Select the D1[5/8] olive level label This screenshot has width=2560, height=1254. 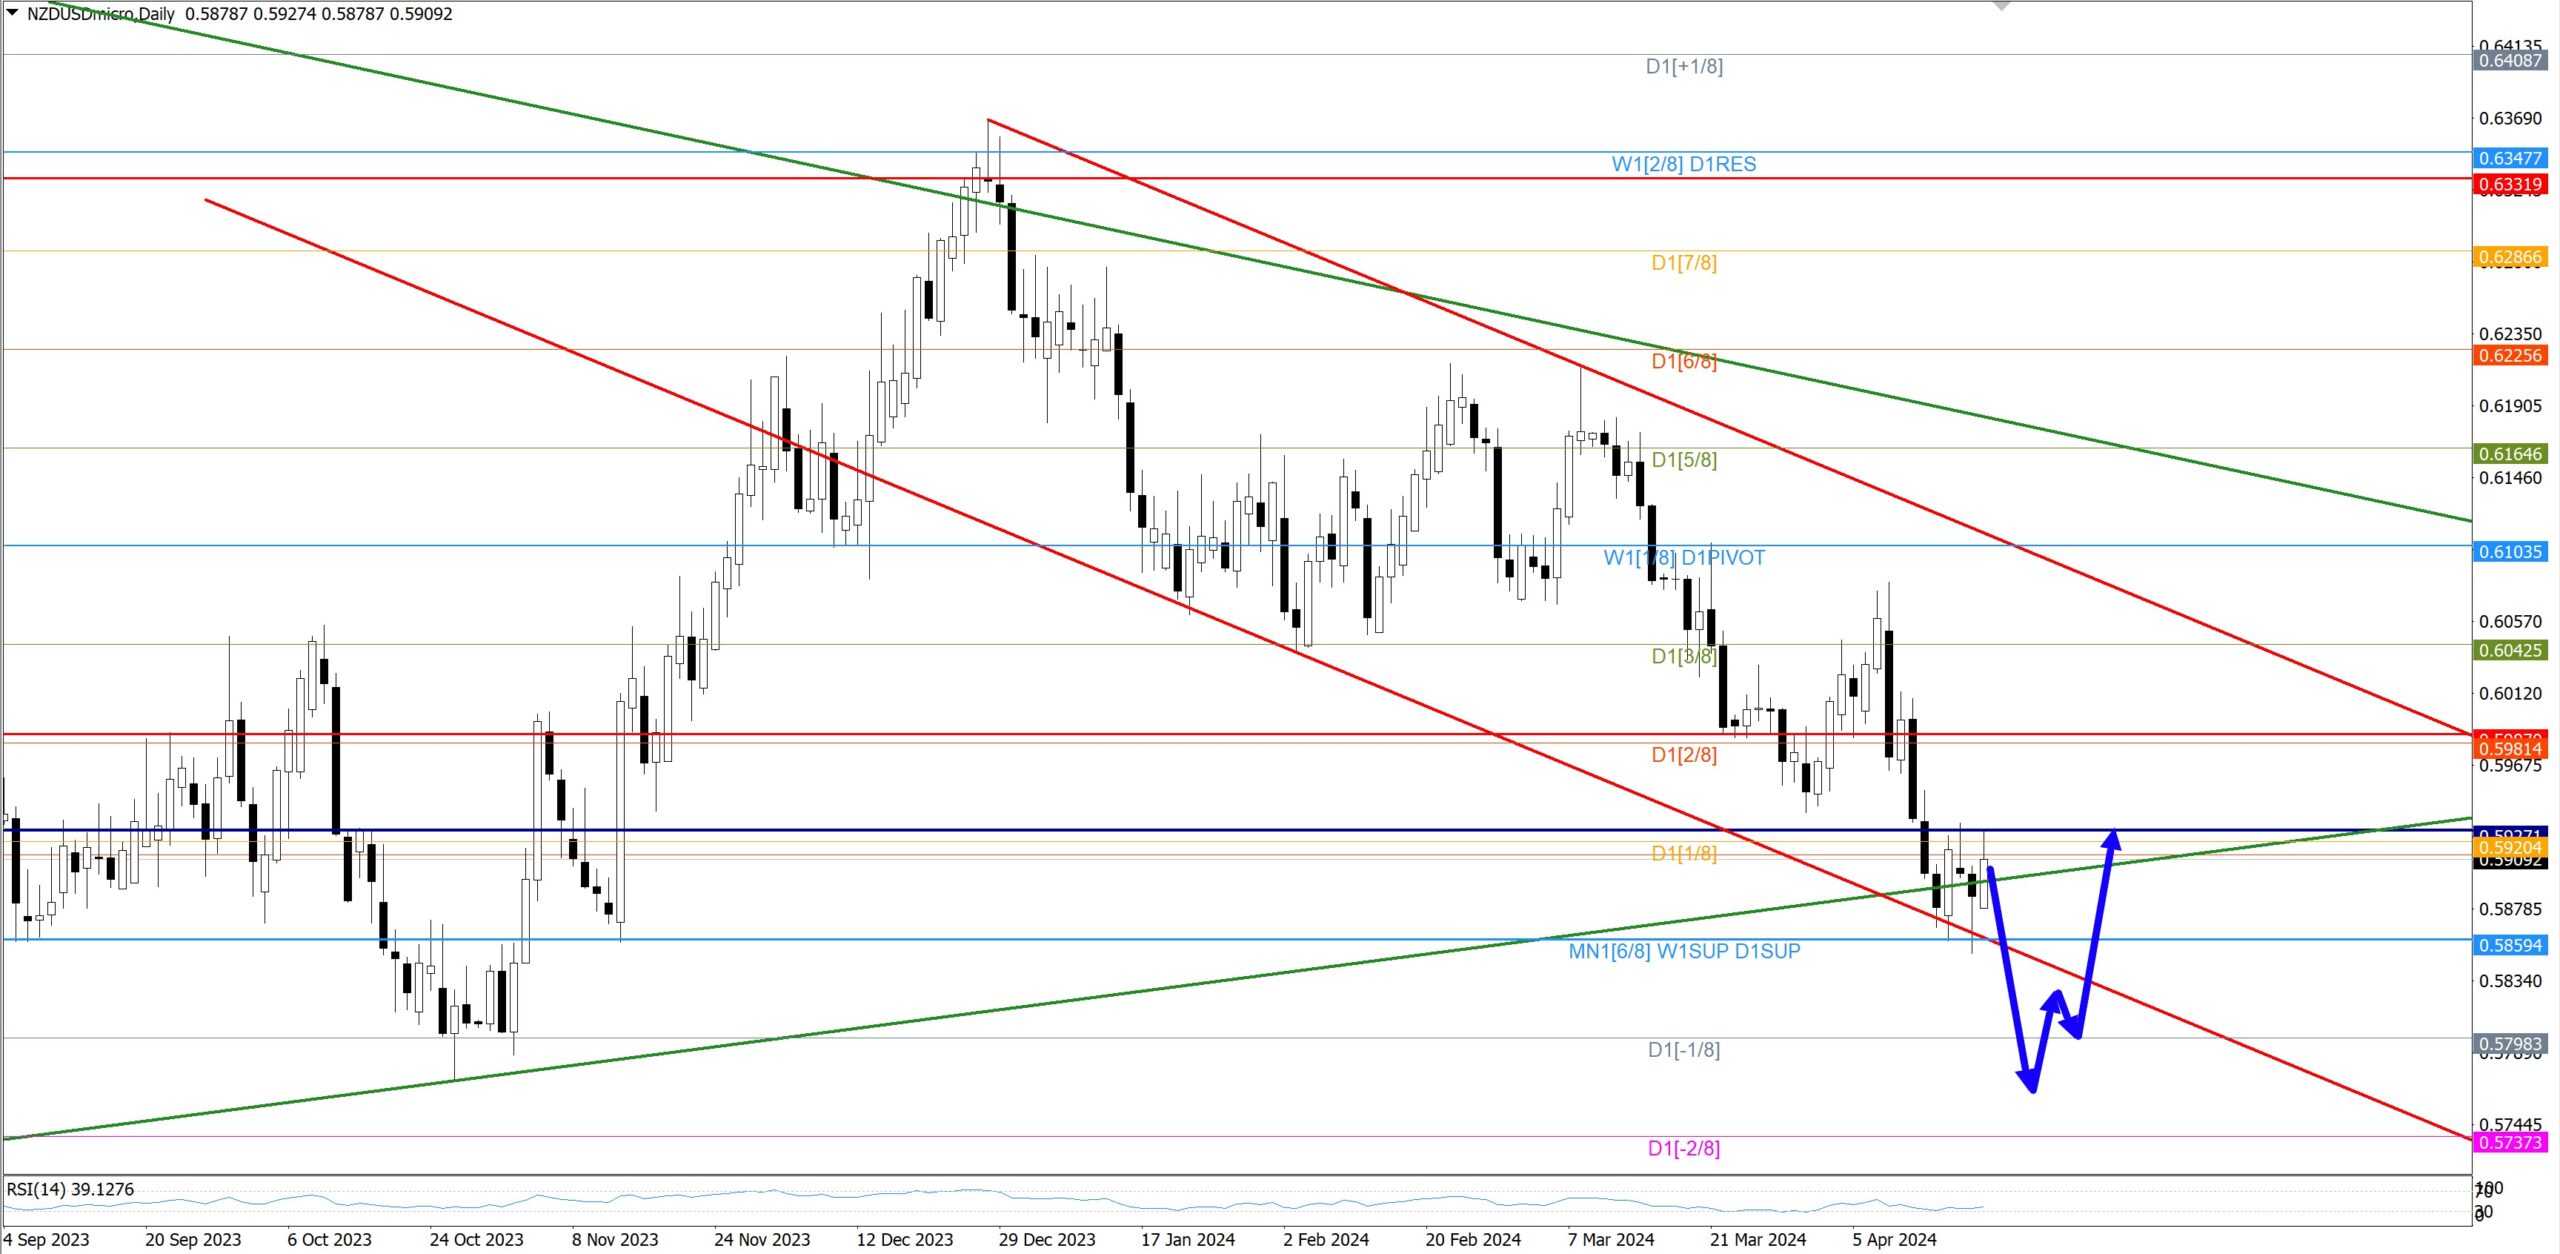(1684, 460)
